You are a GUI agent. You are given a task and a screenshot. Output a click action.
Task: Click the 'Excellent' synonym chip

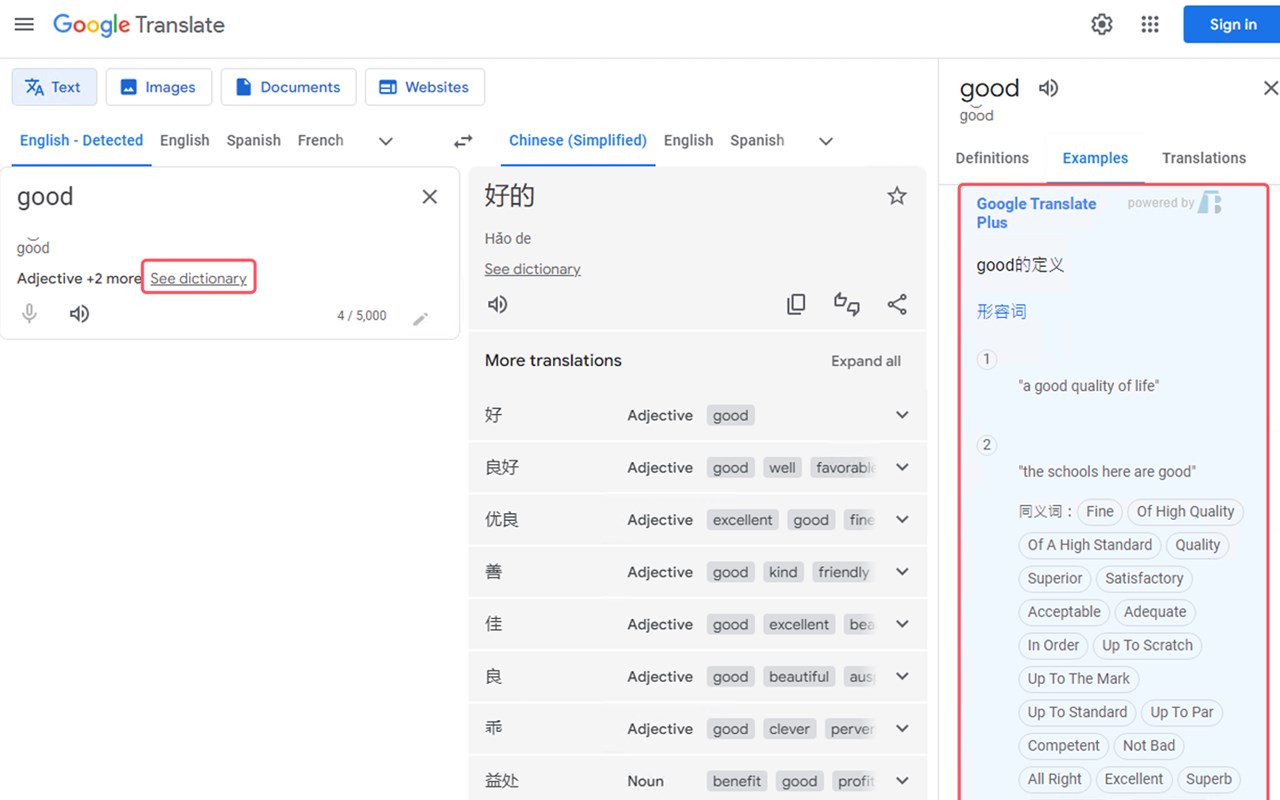[1134, 779]
